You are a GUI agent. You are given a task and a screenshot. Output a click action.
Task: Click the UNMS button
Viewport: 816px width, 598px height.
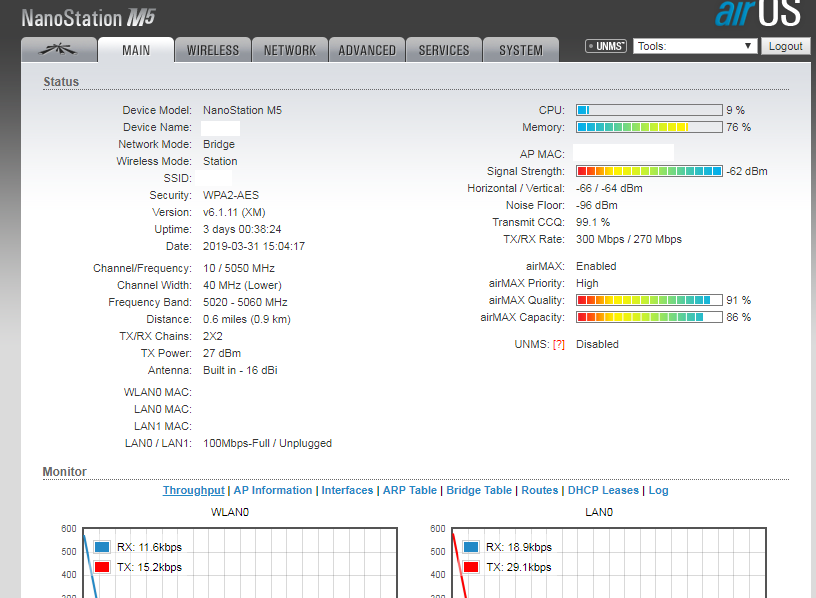(606, 46)
